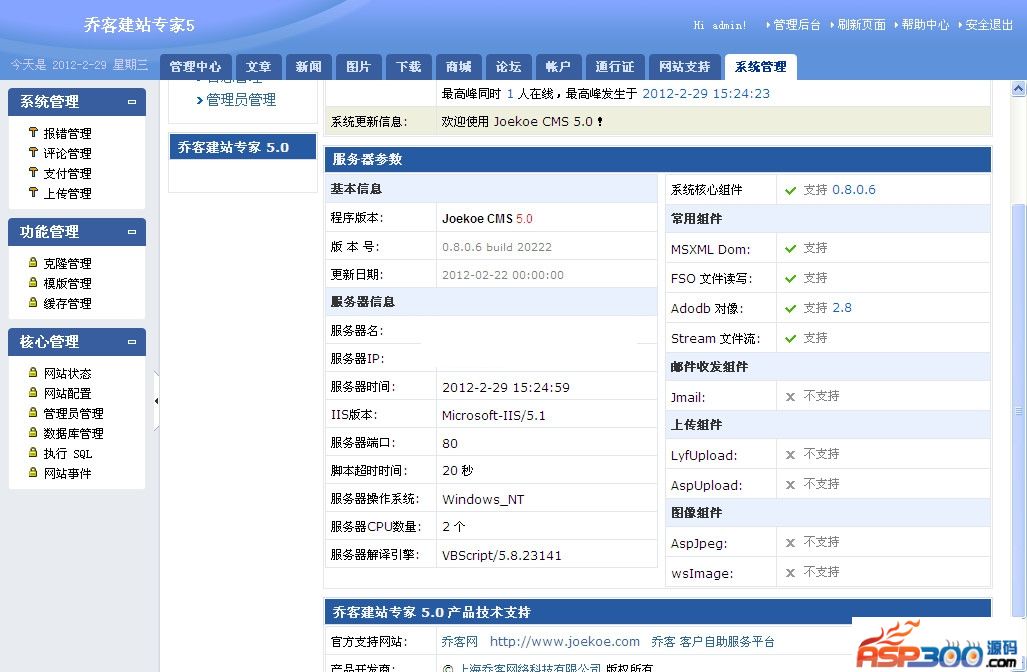Open the 下载 tab

(409, 67)
